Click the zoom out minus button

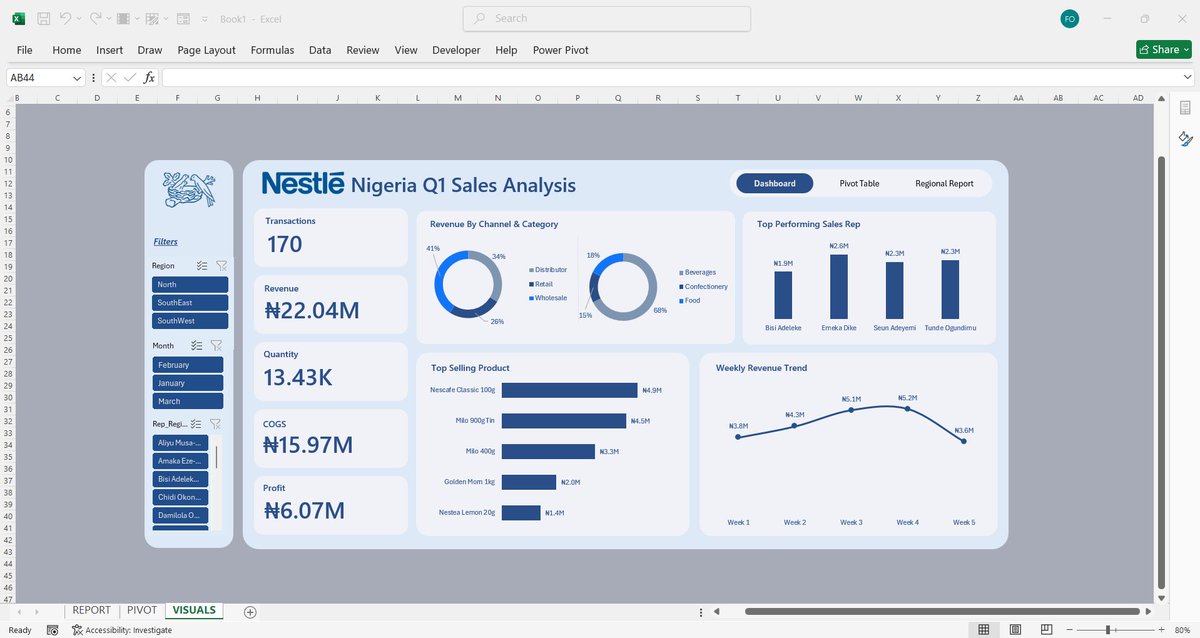(1069, 630)
